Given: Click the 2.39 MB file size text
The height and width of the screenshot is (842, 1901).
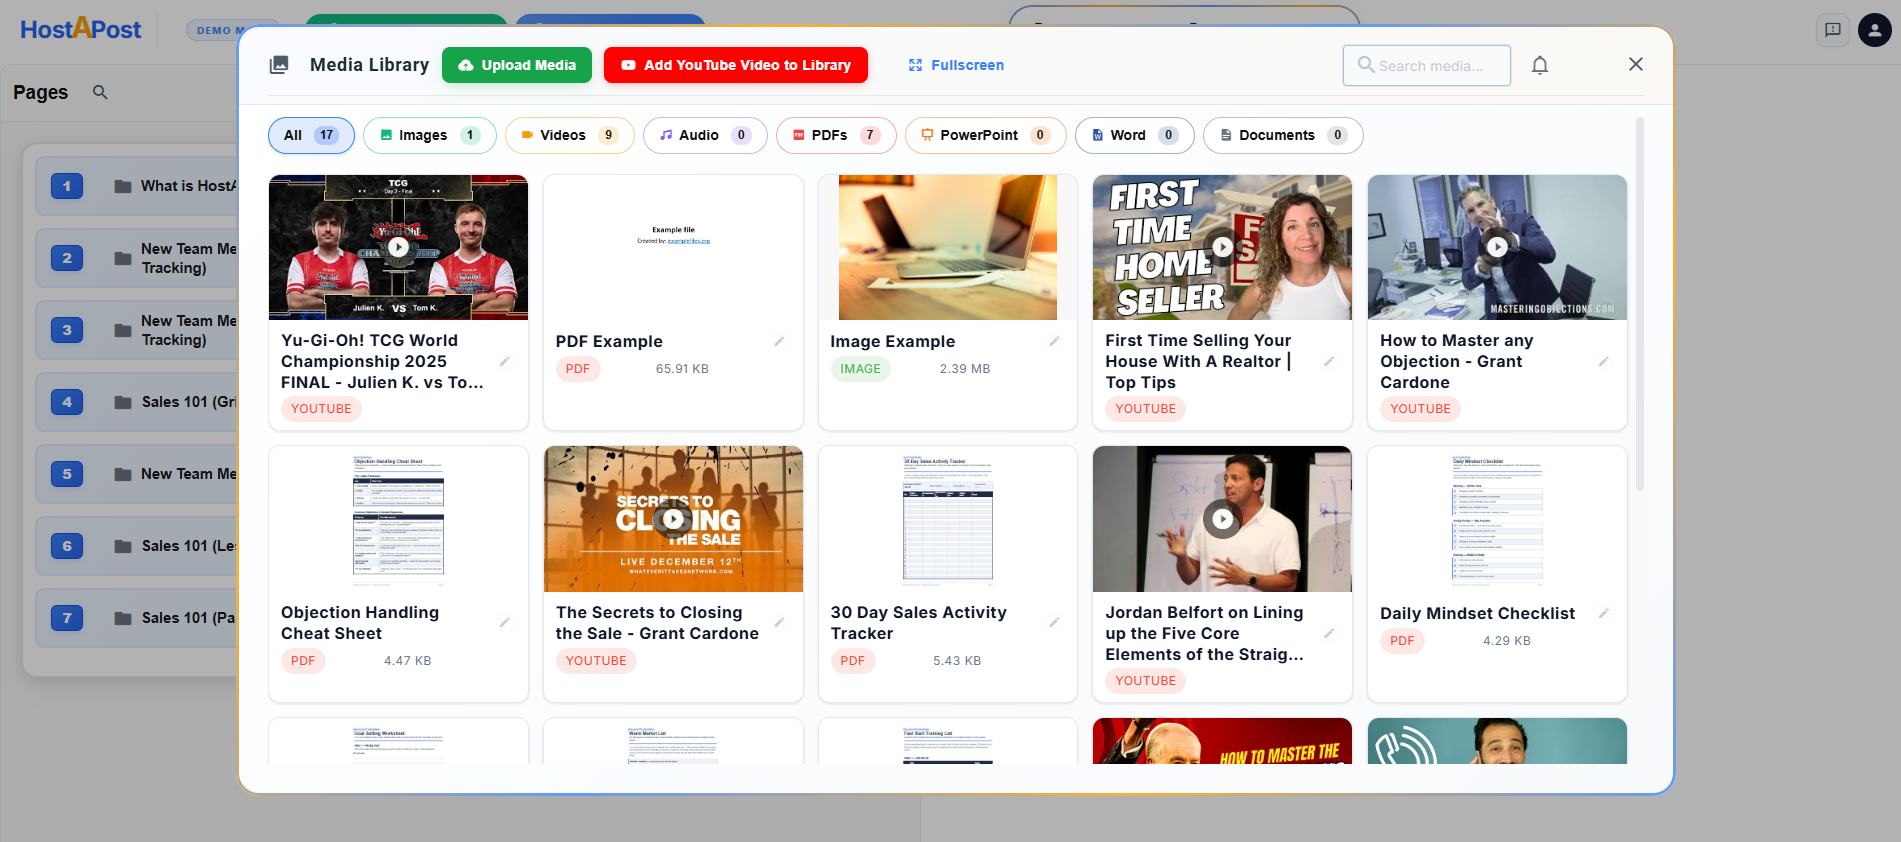Looking at the screenshot, I should tap(965, 369).
